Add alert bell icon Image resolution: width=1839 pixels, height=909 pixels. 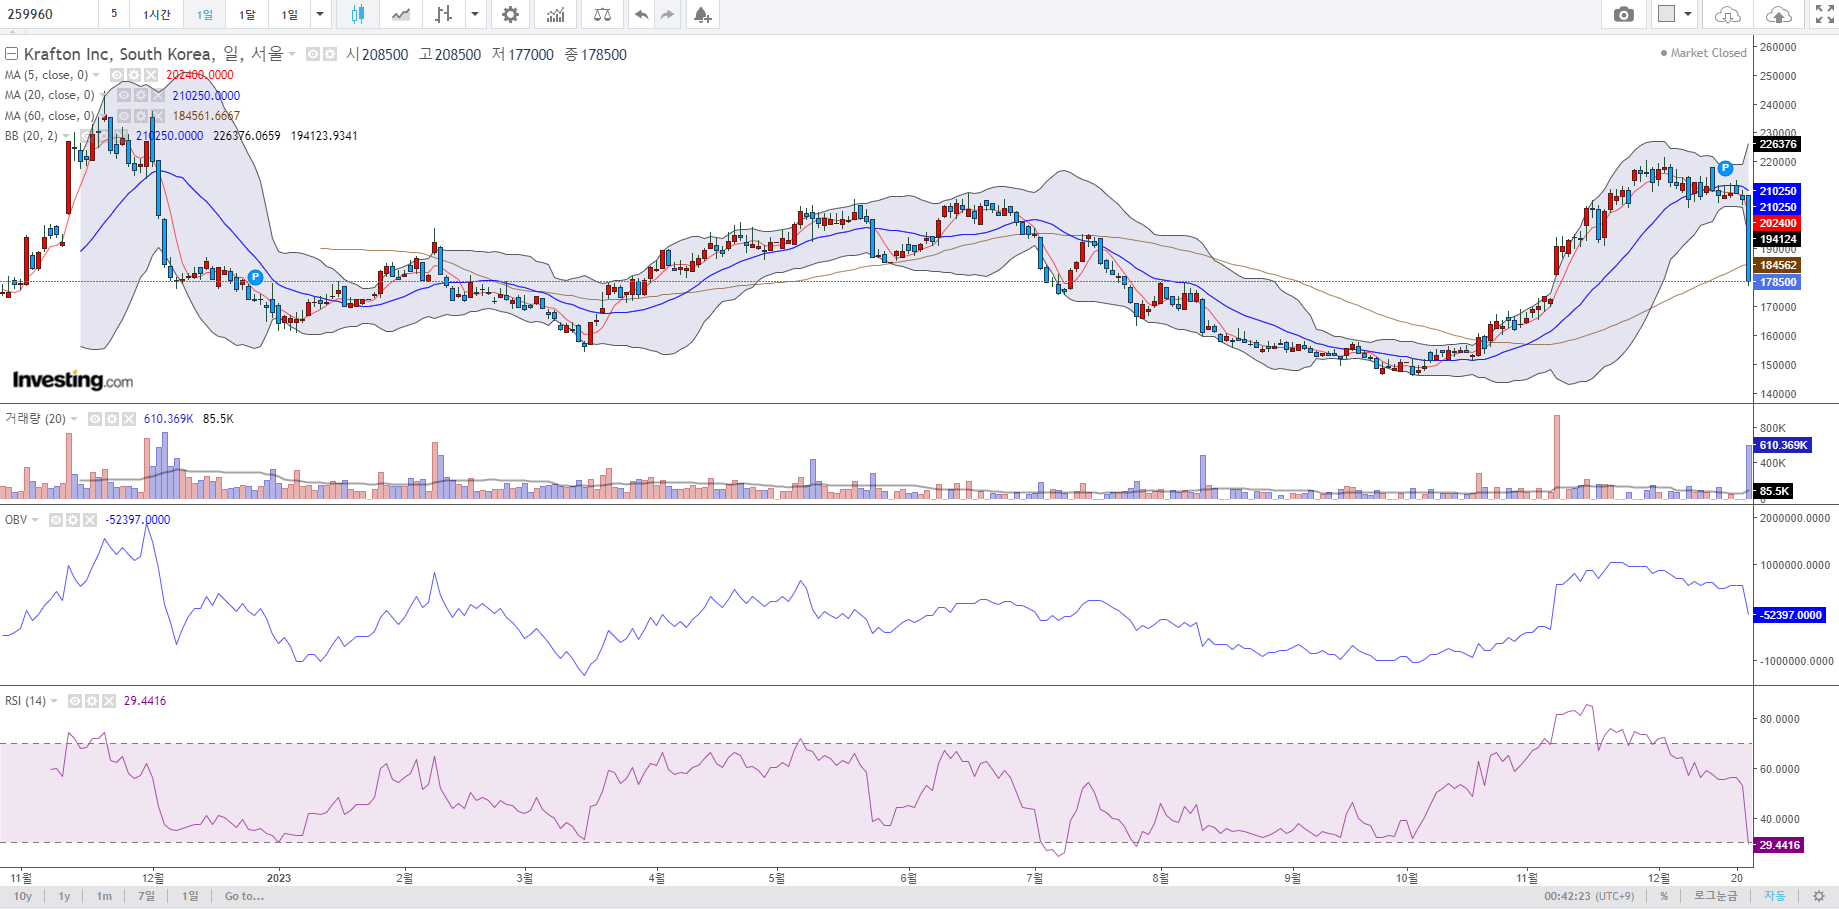tap(702, 14)
